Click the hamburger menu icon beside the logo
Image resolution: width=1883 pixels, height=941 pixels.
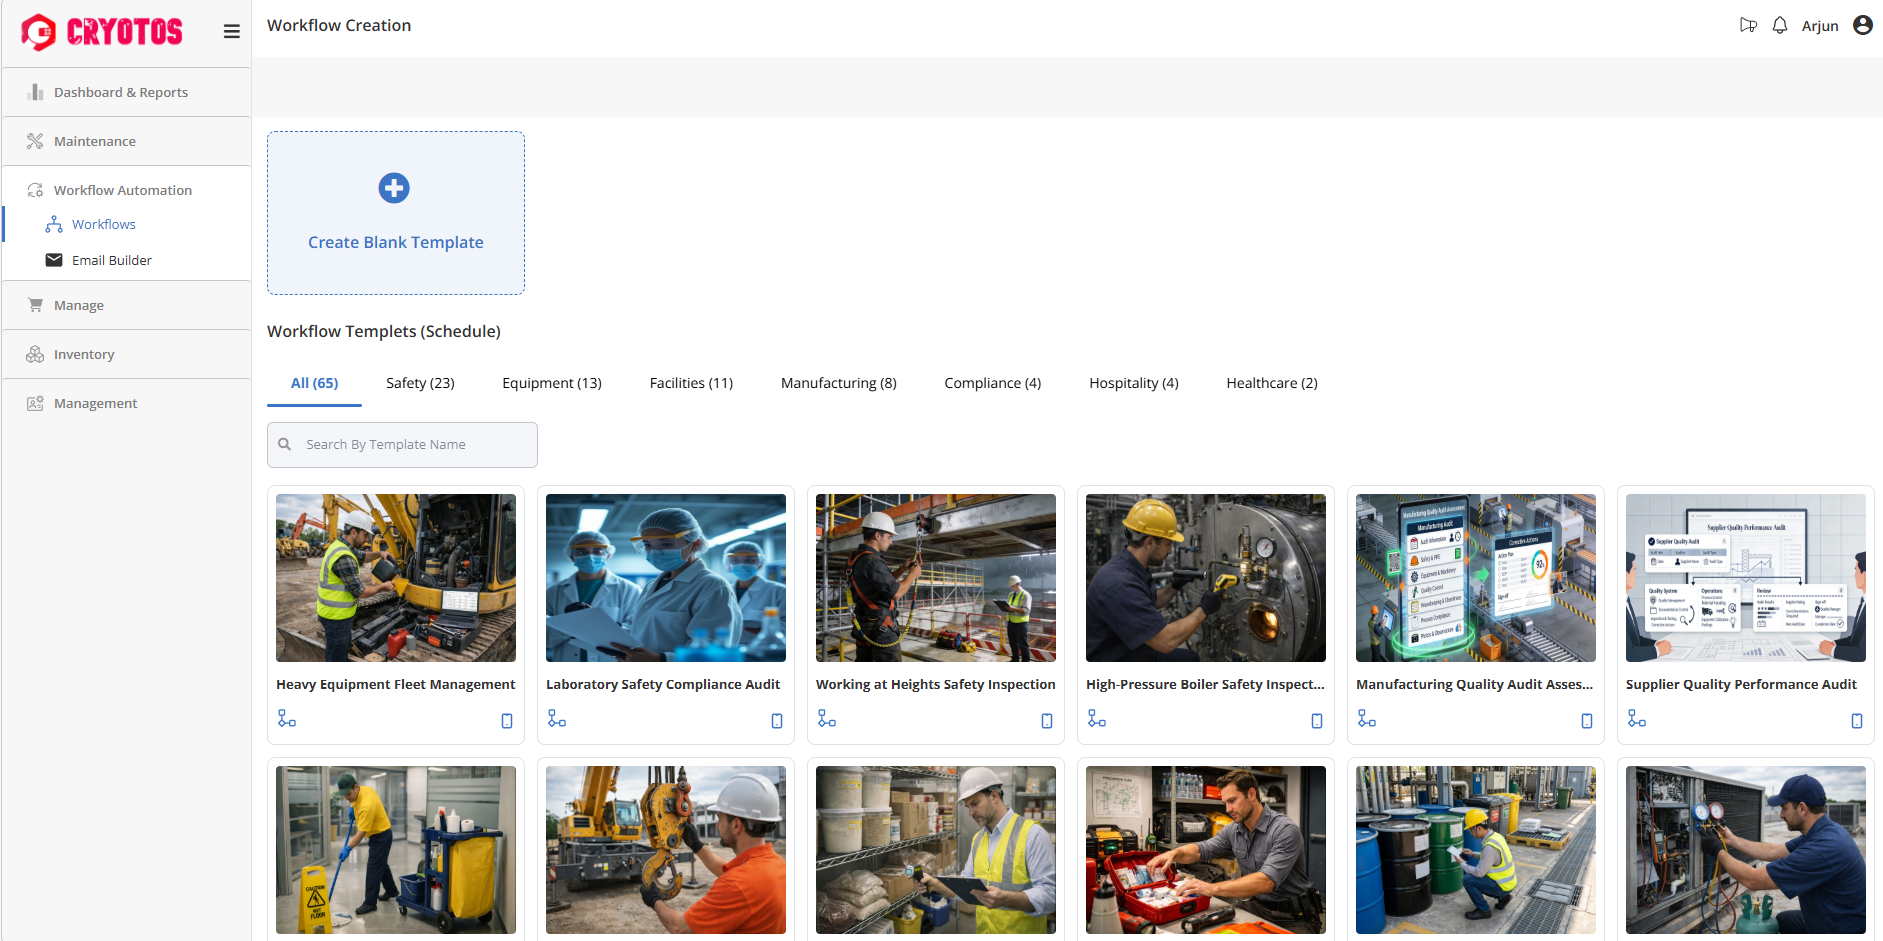[231, 32]
